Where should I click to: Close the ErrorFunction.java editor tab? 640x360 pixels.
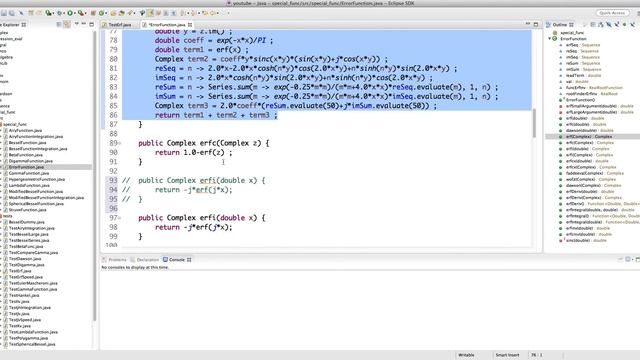coord(190,25)
